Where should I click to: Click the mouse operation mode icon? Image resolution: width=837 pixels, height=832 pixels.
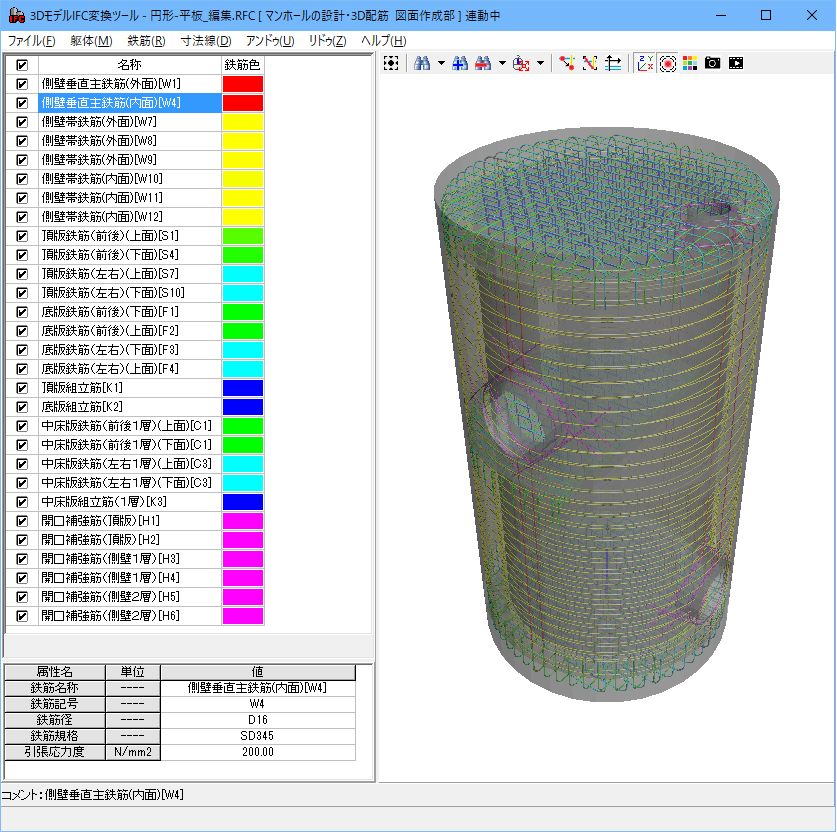(x=521, y=64)
